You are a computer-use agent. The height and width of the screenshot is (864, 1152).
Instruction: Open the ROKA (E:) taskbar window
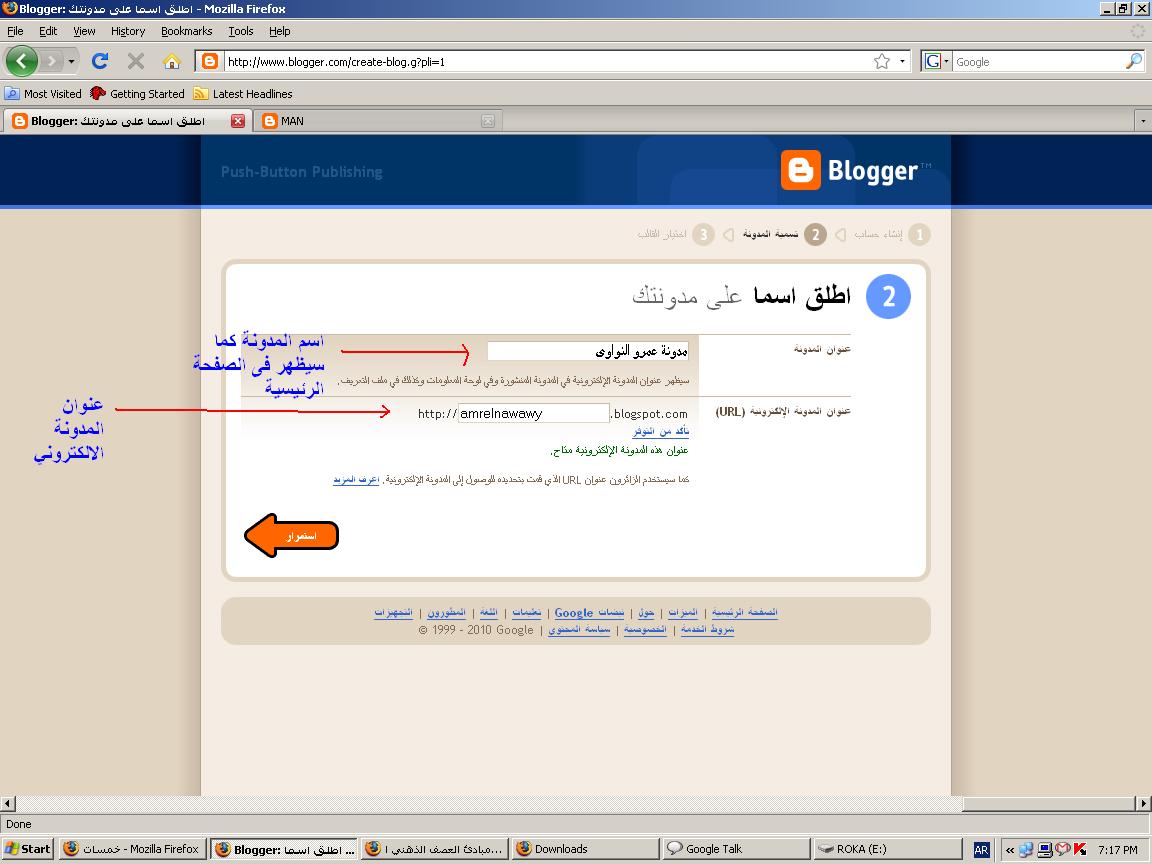coord(888,849)
